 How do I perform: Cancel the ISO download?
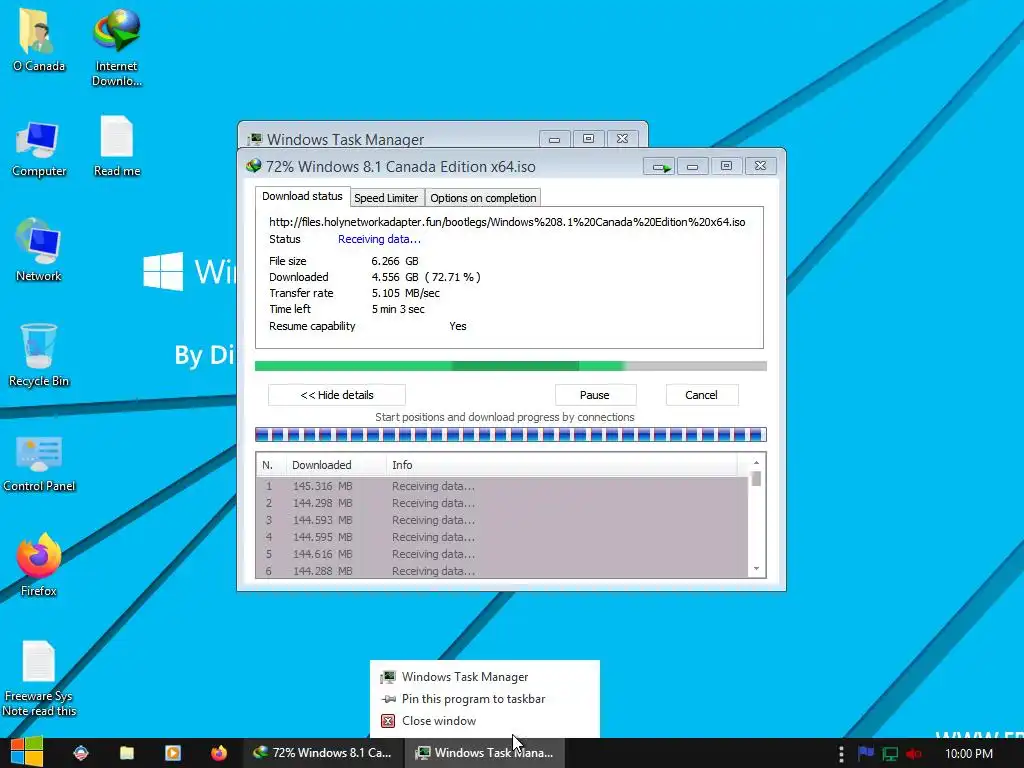[x=701, y=395]
